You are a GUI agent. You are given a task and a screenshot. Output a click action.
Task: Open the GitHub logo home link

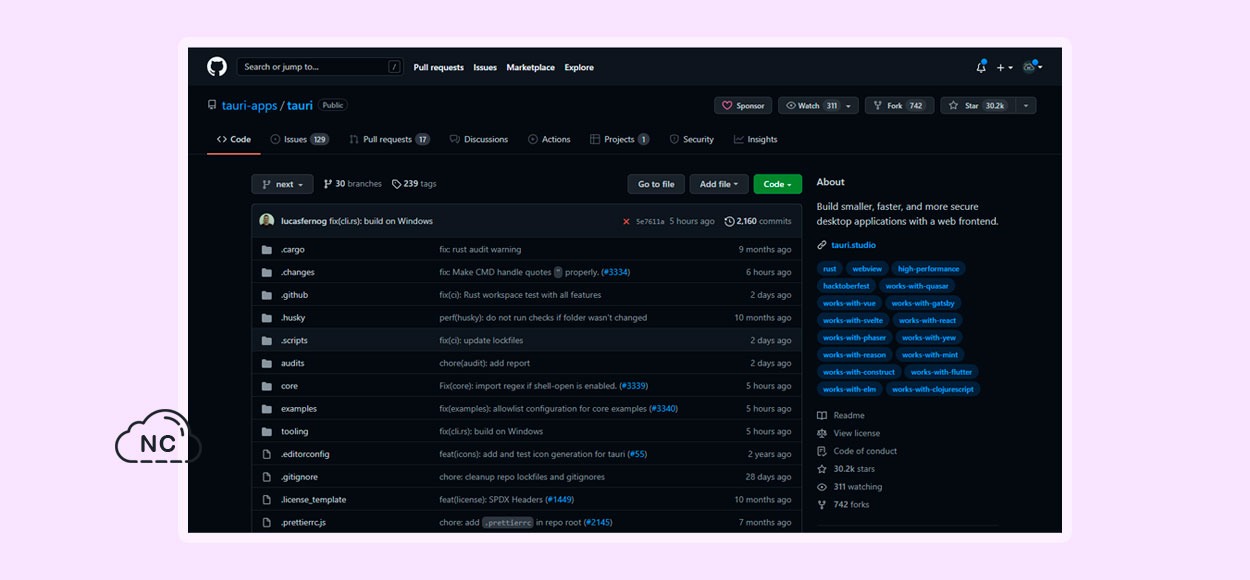217,67
